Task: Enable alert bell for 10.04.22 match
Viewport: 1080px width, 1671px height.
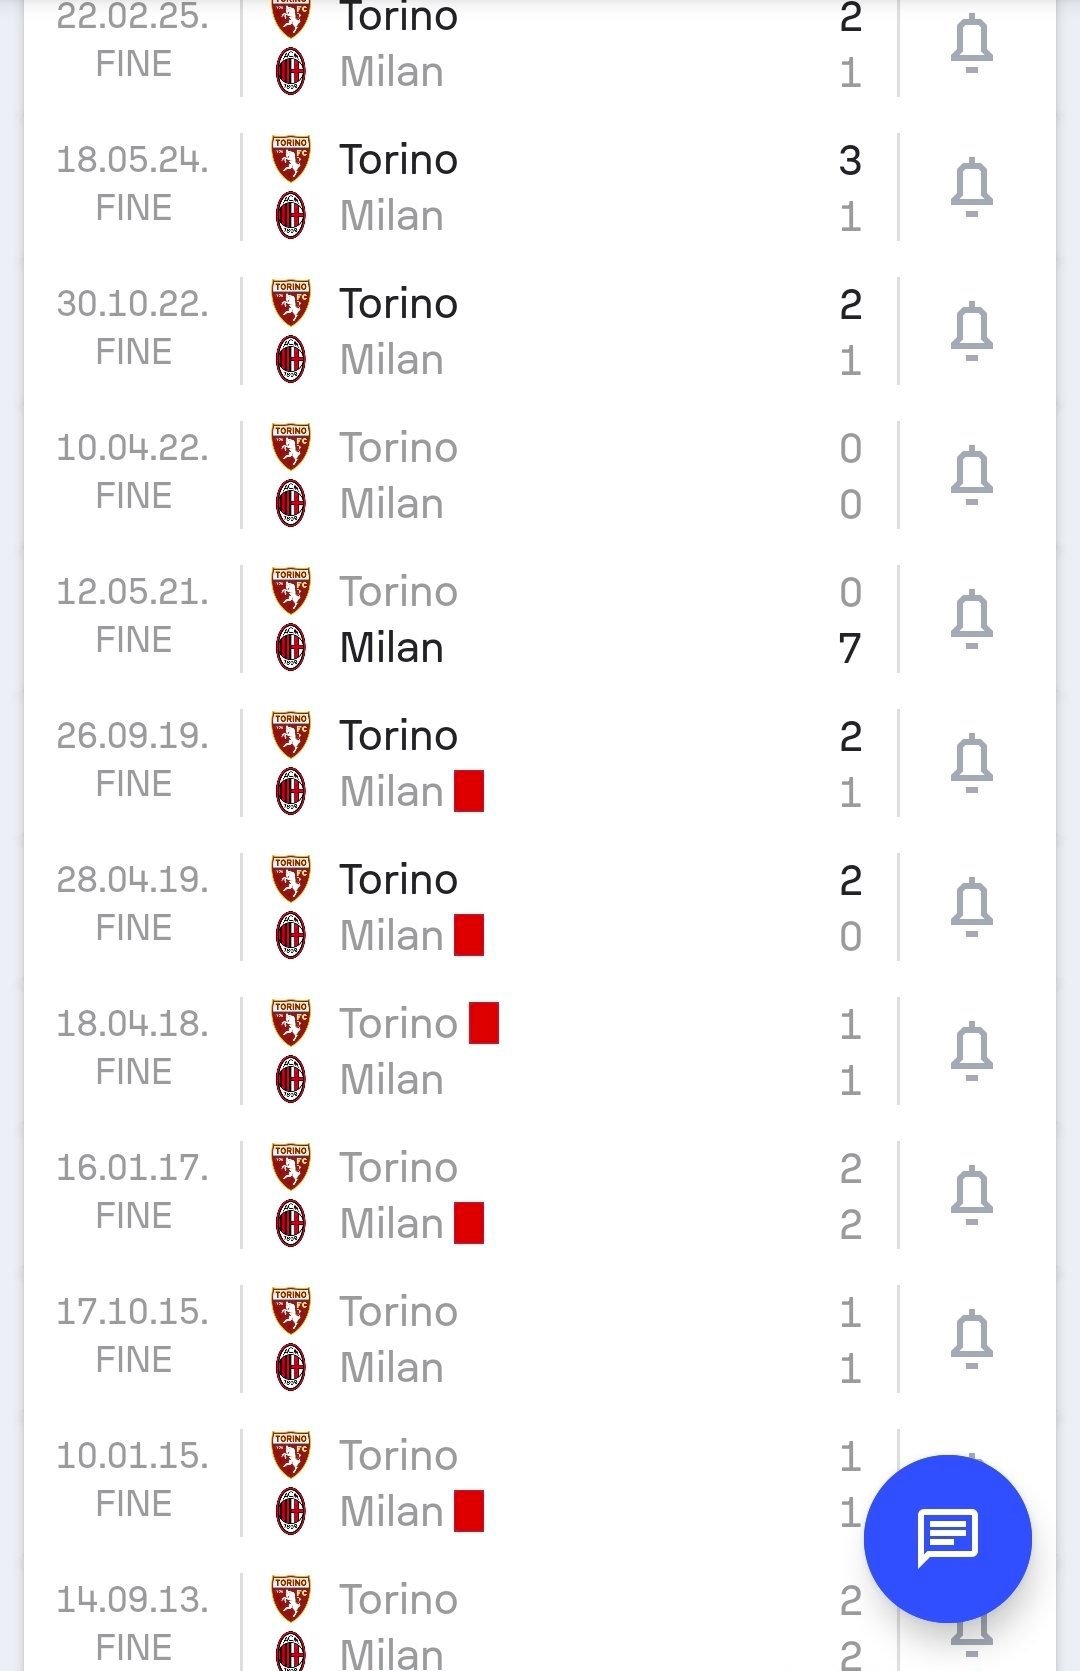Action: point(971,475)
